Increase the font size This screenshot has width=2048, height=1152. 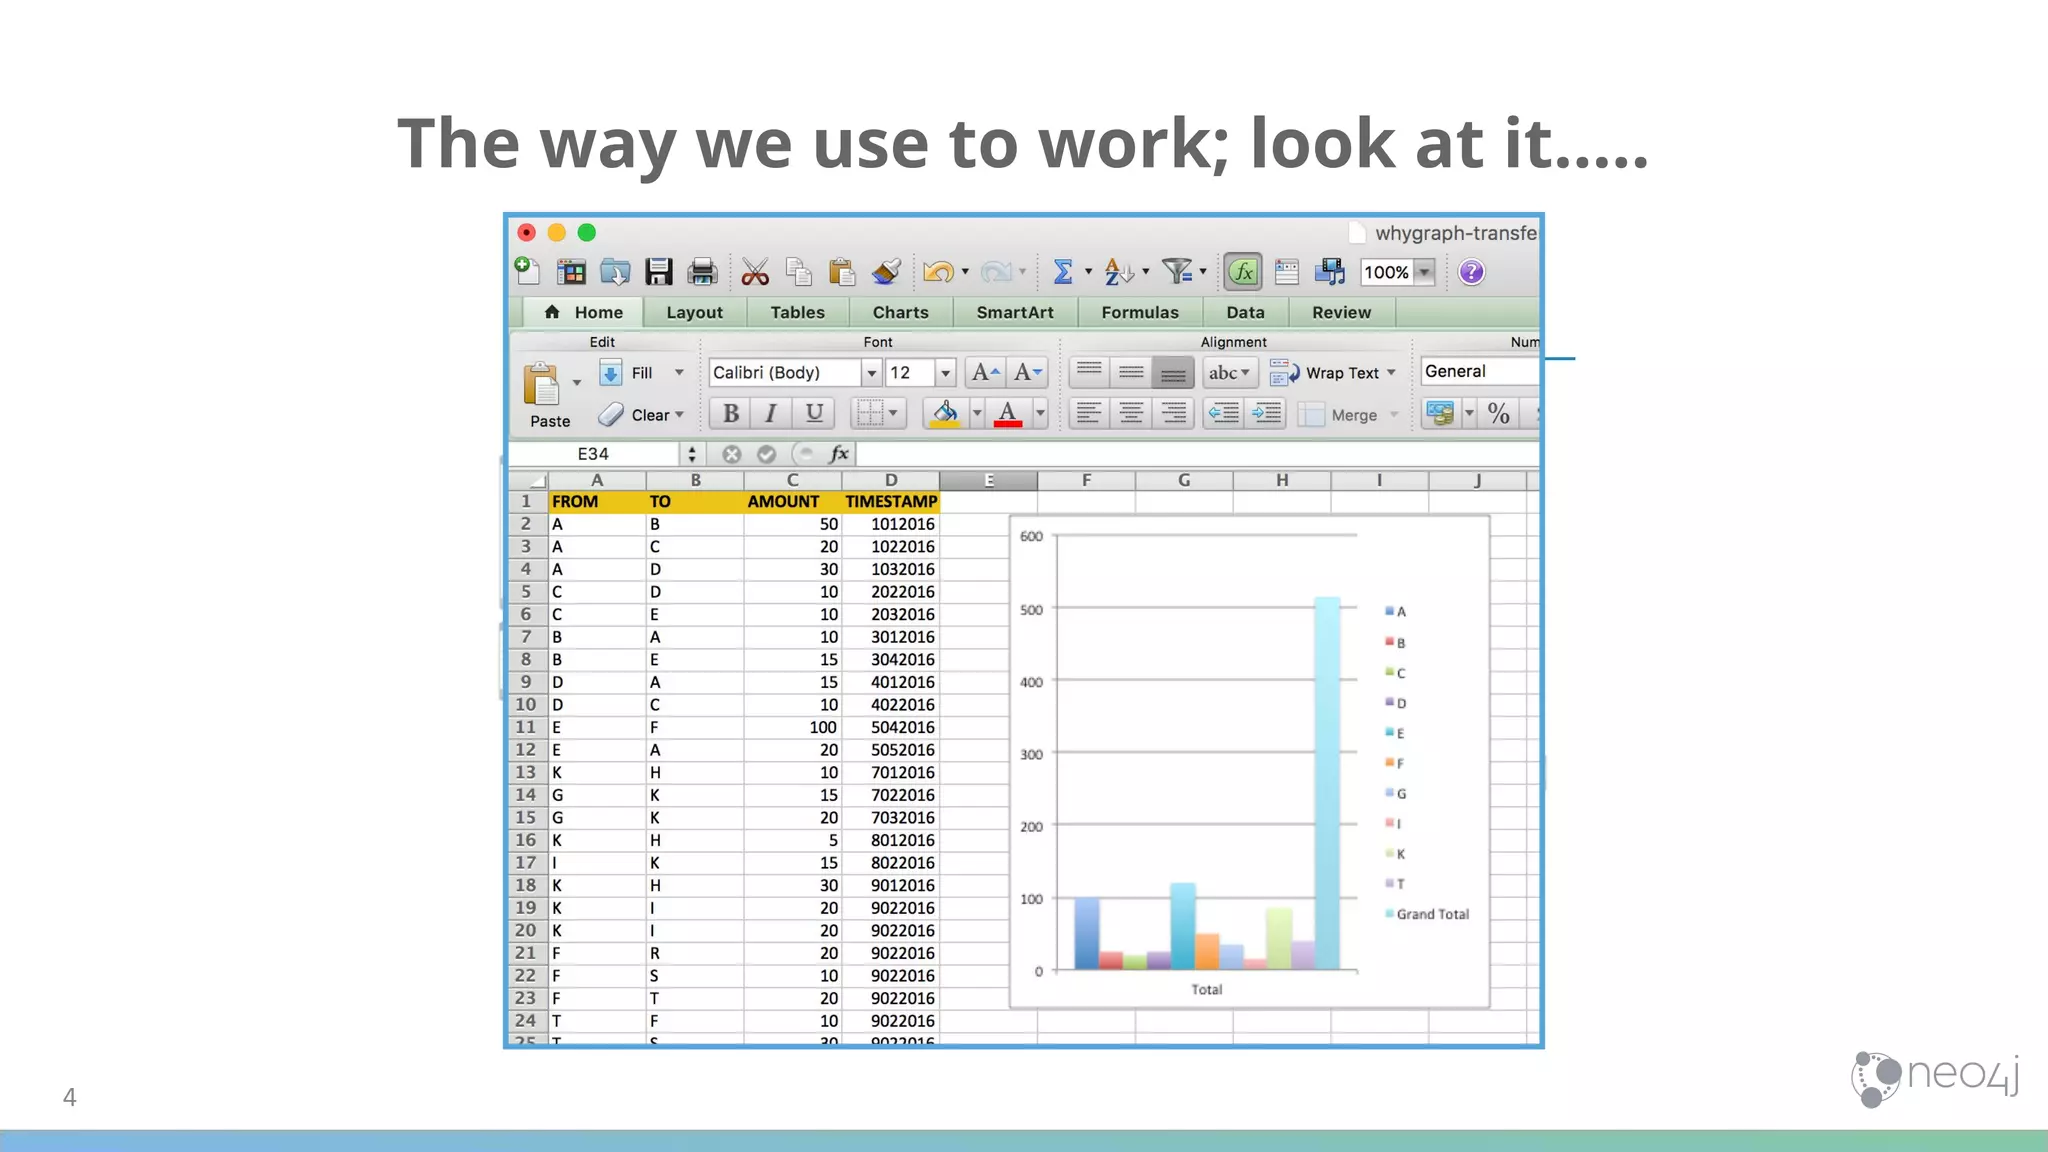[985, 373]
